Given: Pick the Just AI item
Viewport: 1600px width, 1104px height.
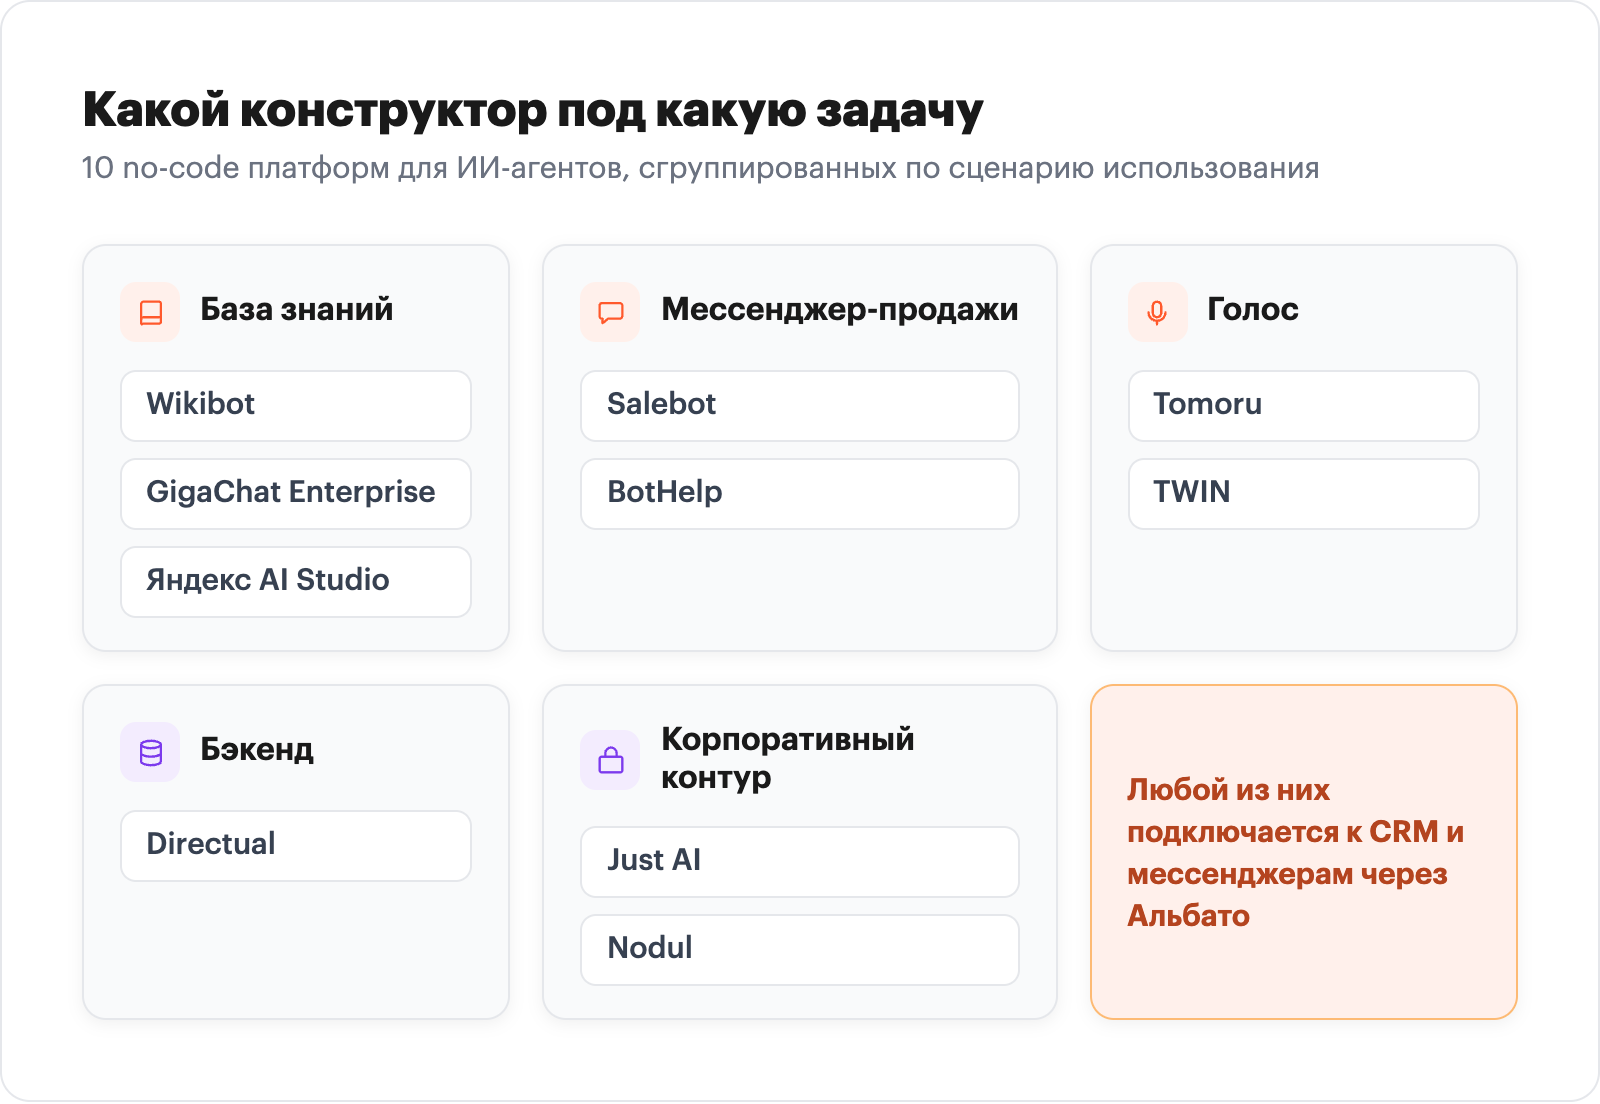Looking at the screenshot, I should tap(800, 861).
